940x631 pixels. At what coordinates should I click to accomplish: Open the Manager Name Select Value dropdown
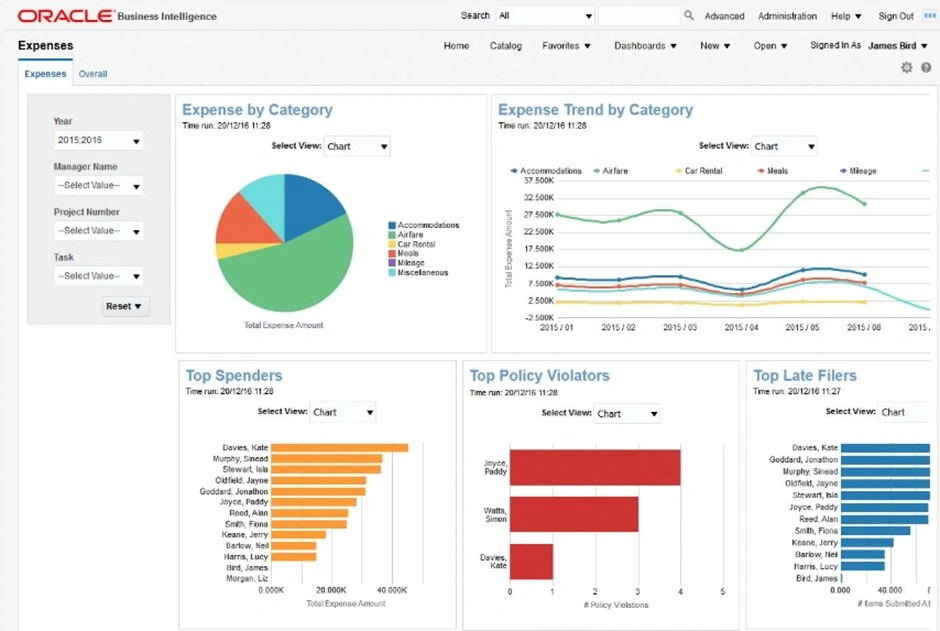[134, 185]
